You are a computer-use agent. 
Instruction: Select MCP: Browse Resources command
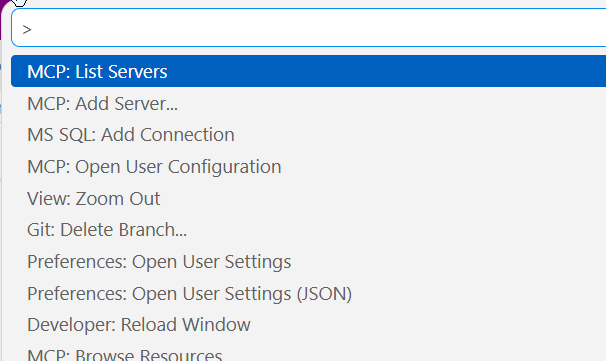pyautogui.click(x=308, y=352)
